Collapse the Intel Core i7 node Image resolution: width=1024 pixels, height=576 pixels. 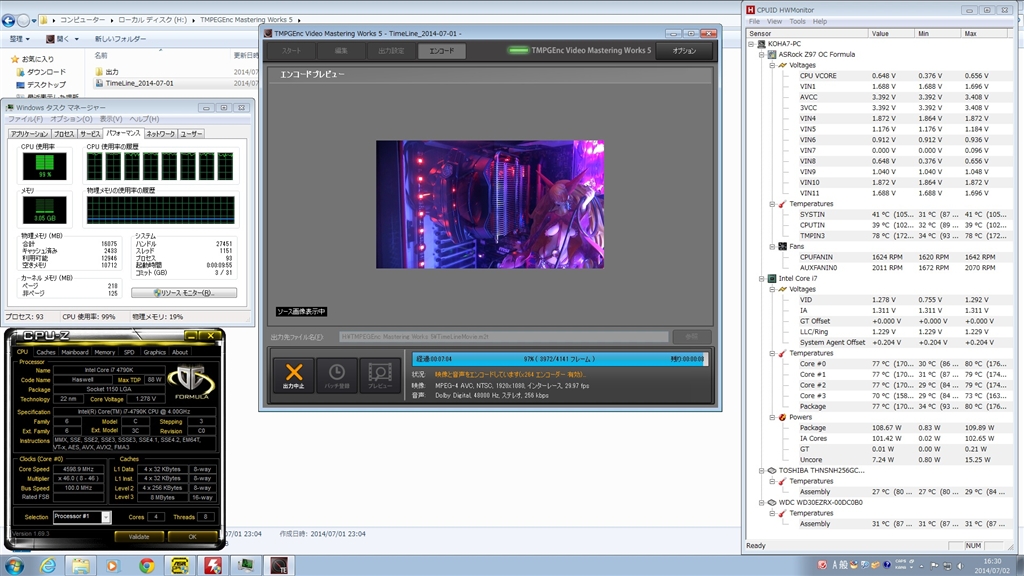coord(762,278)
